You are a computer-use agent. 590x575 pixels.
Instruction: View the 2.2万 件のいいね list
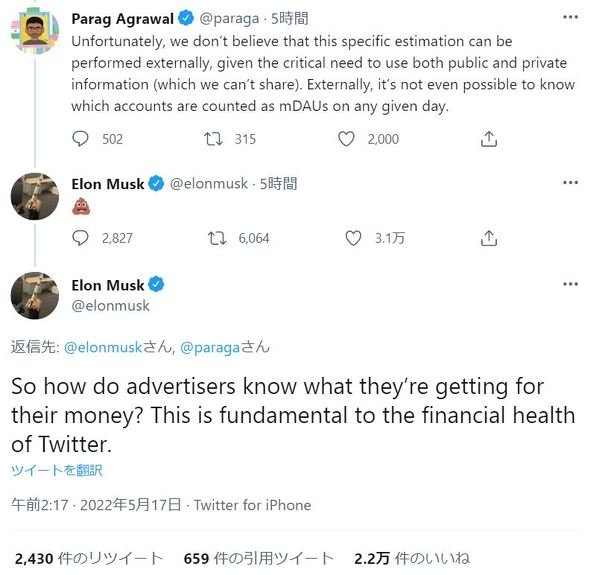pos(412,558)
